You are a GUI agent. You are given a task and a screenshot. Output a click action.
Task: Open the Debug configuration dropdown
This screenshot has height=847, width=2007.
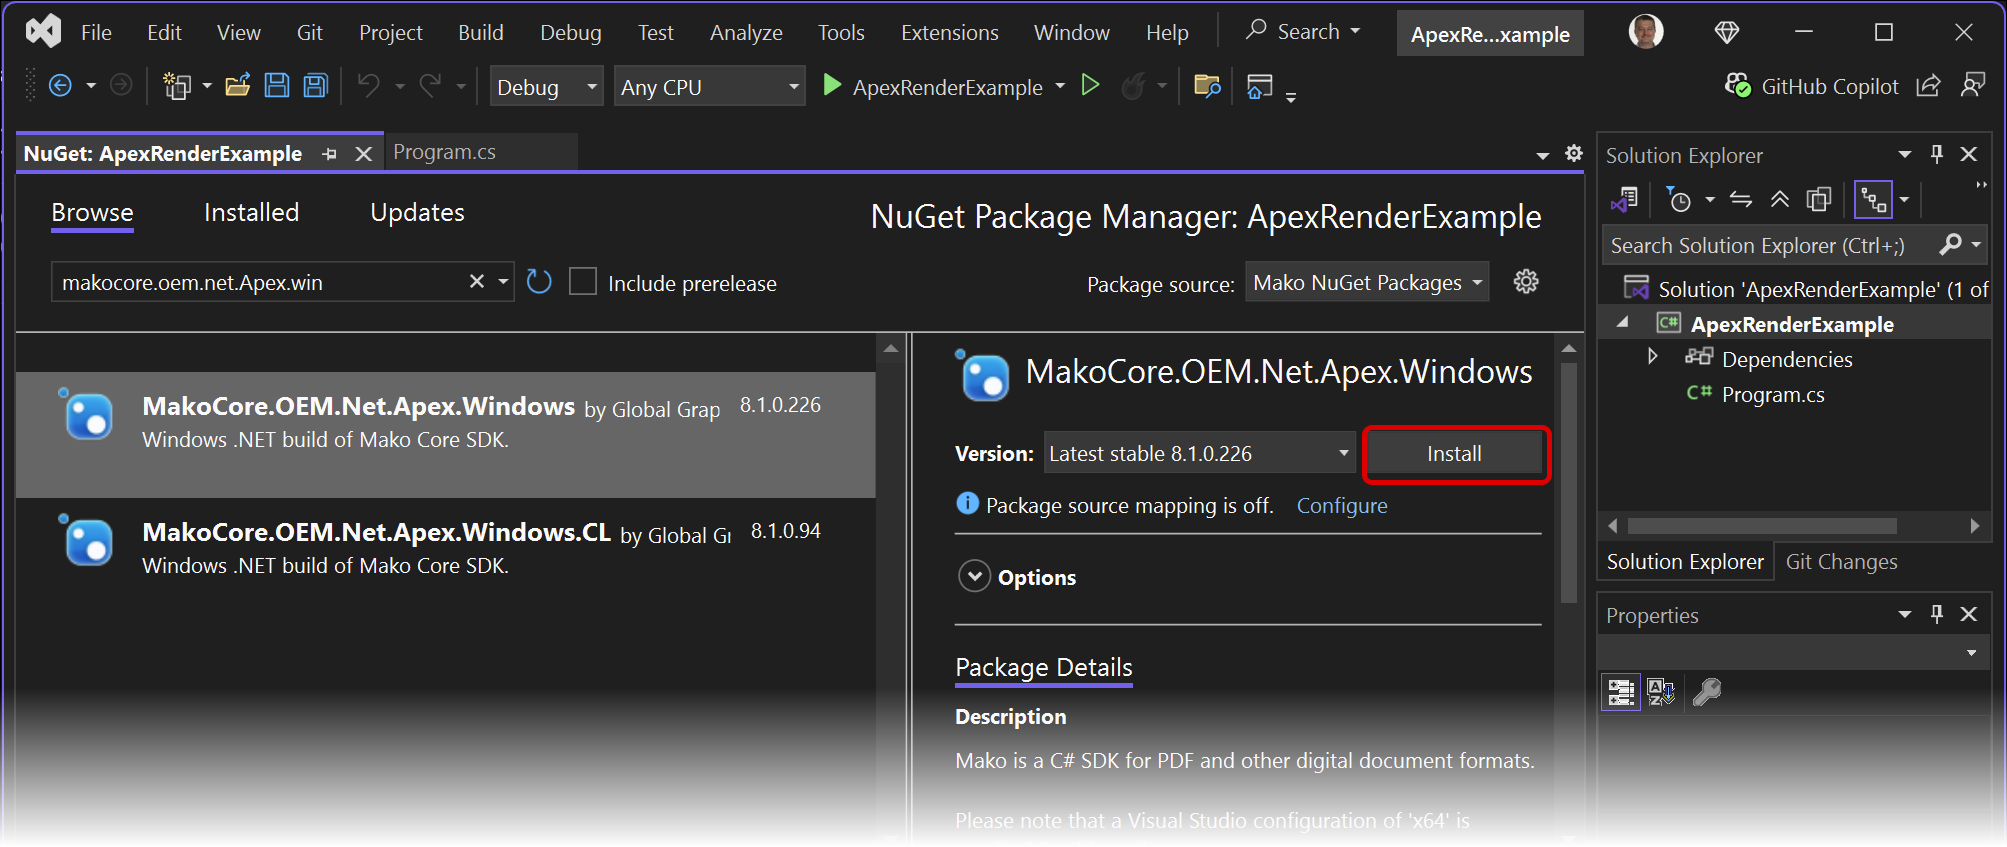pos(546,87)
